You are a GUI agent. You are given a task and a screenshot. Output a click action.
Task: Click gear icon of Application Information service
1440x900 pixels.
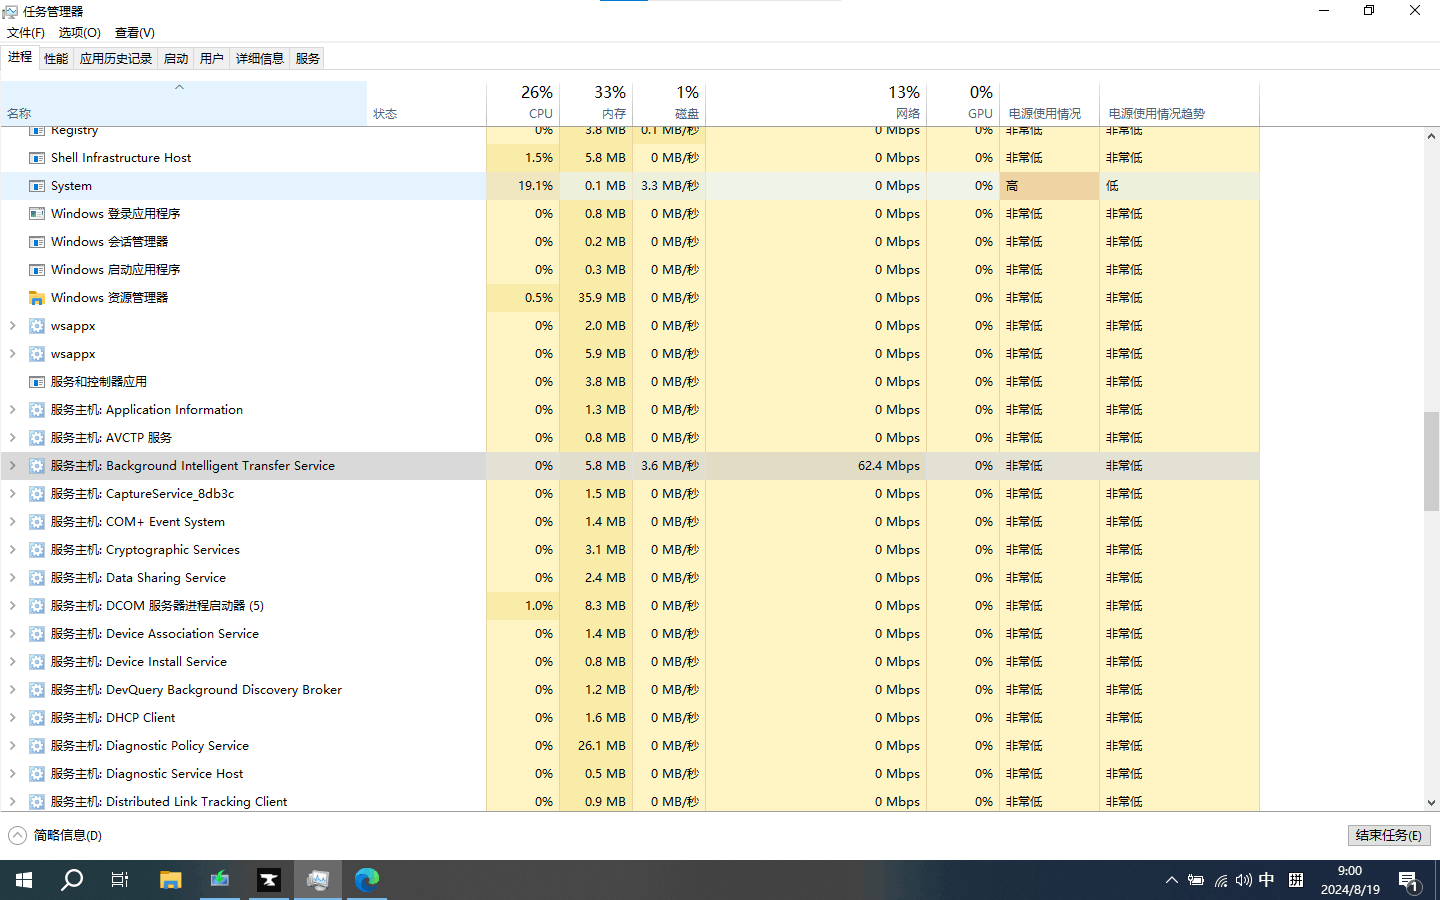coord(37,410)
